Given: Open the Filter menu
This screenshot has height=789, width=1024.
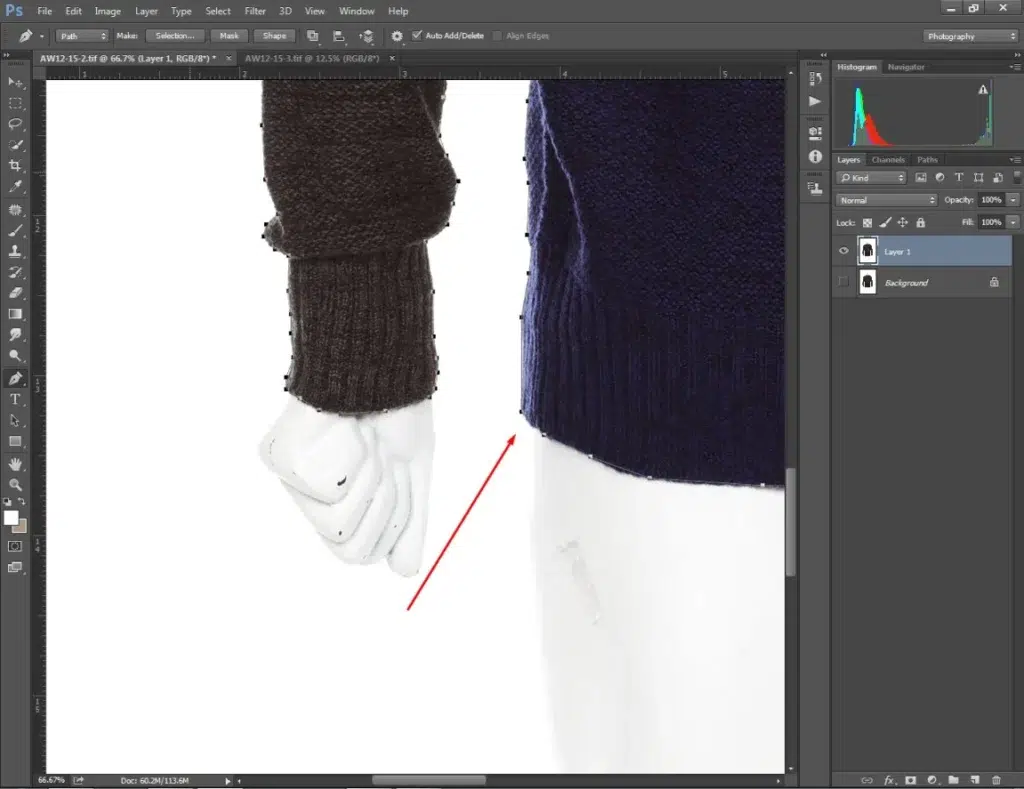Looking at the screenshot, I should (255, 11).
